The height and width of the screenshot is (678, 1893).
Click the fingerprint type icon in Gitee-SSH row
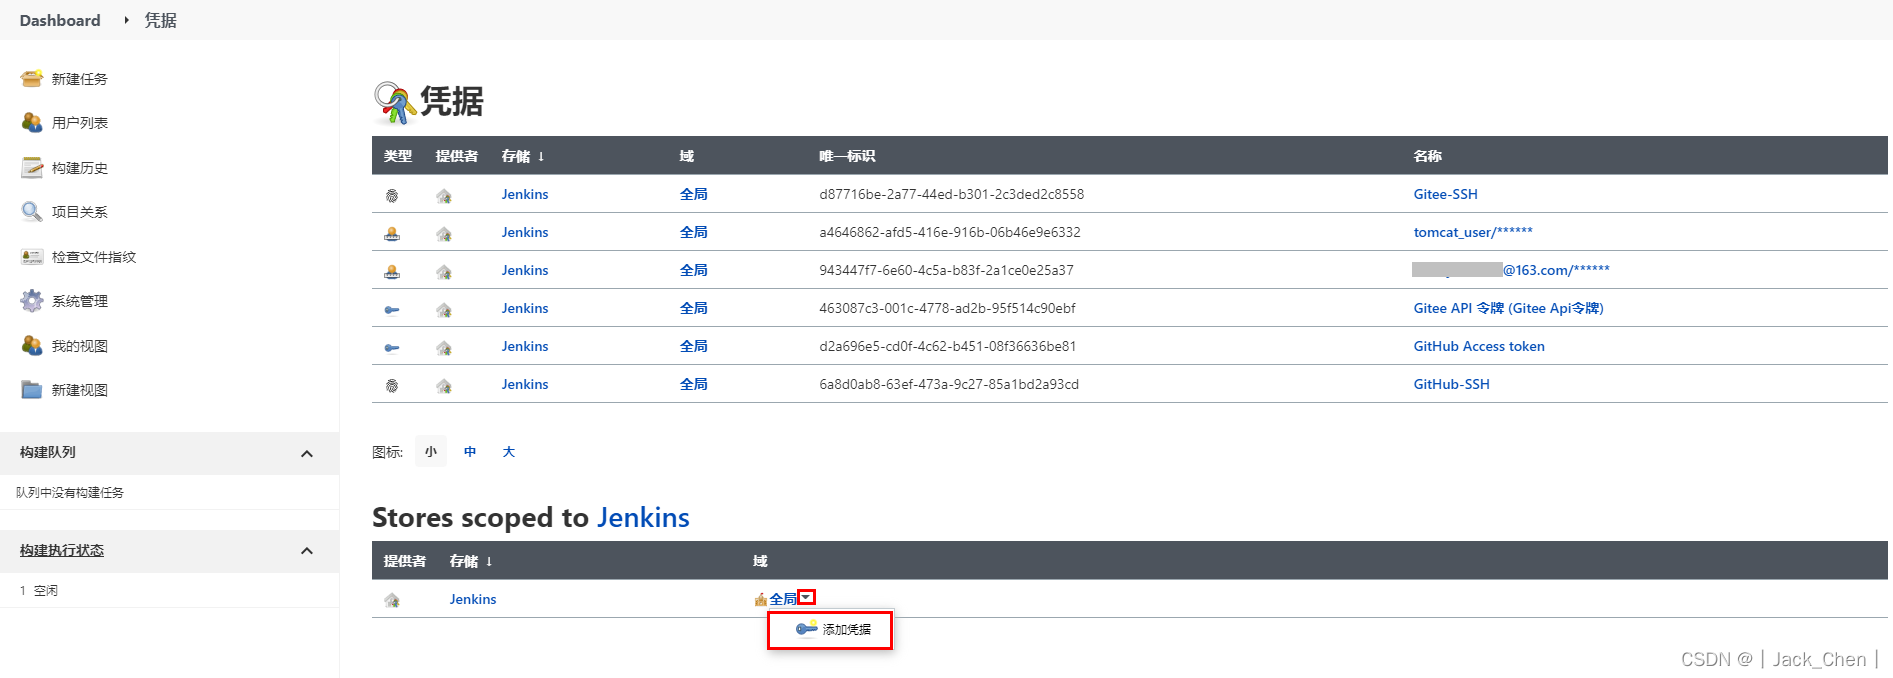[x=392, y=196]
